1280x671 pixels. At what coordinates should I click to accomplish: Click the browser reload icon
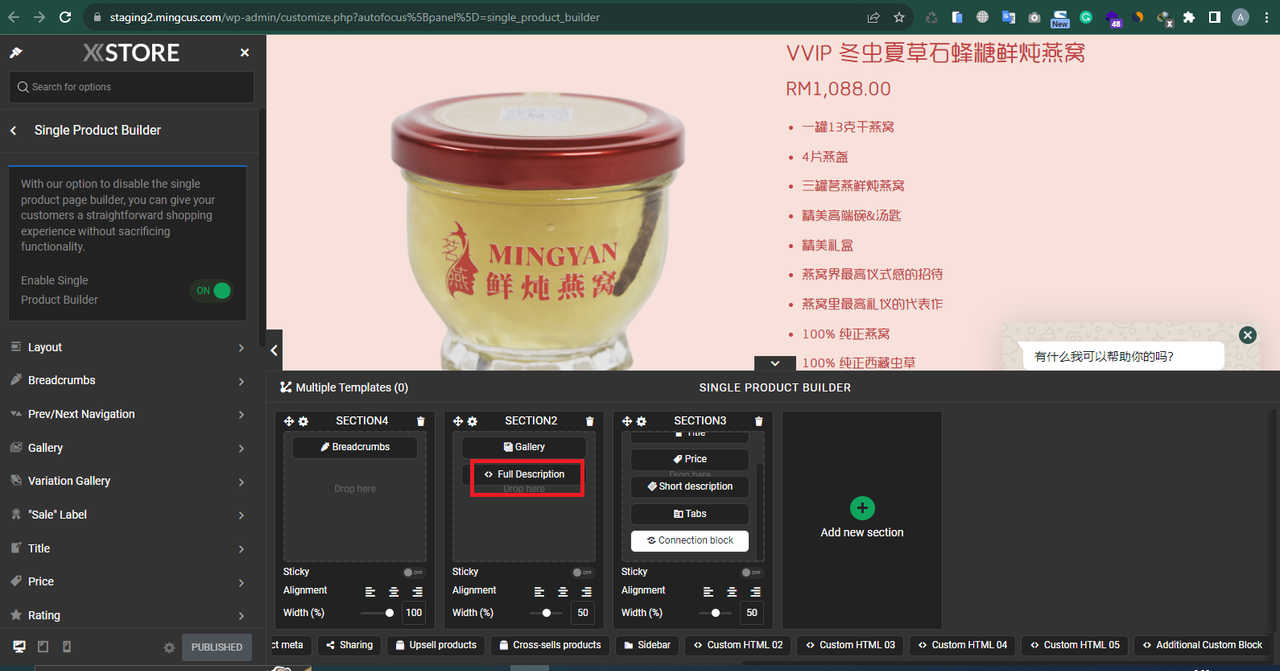pyautogui.click(x=65, y=17)
